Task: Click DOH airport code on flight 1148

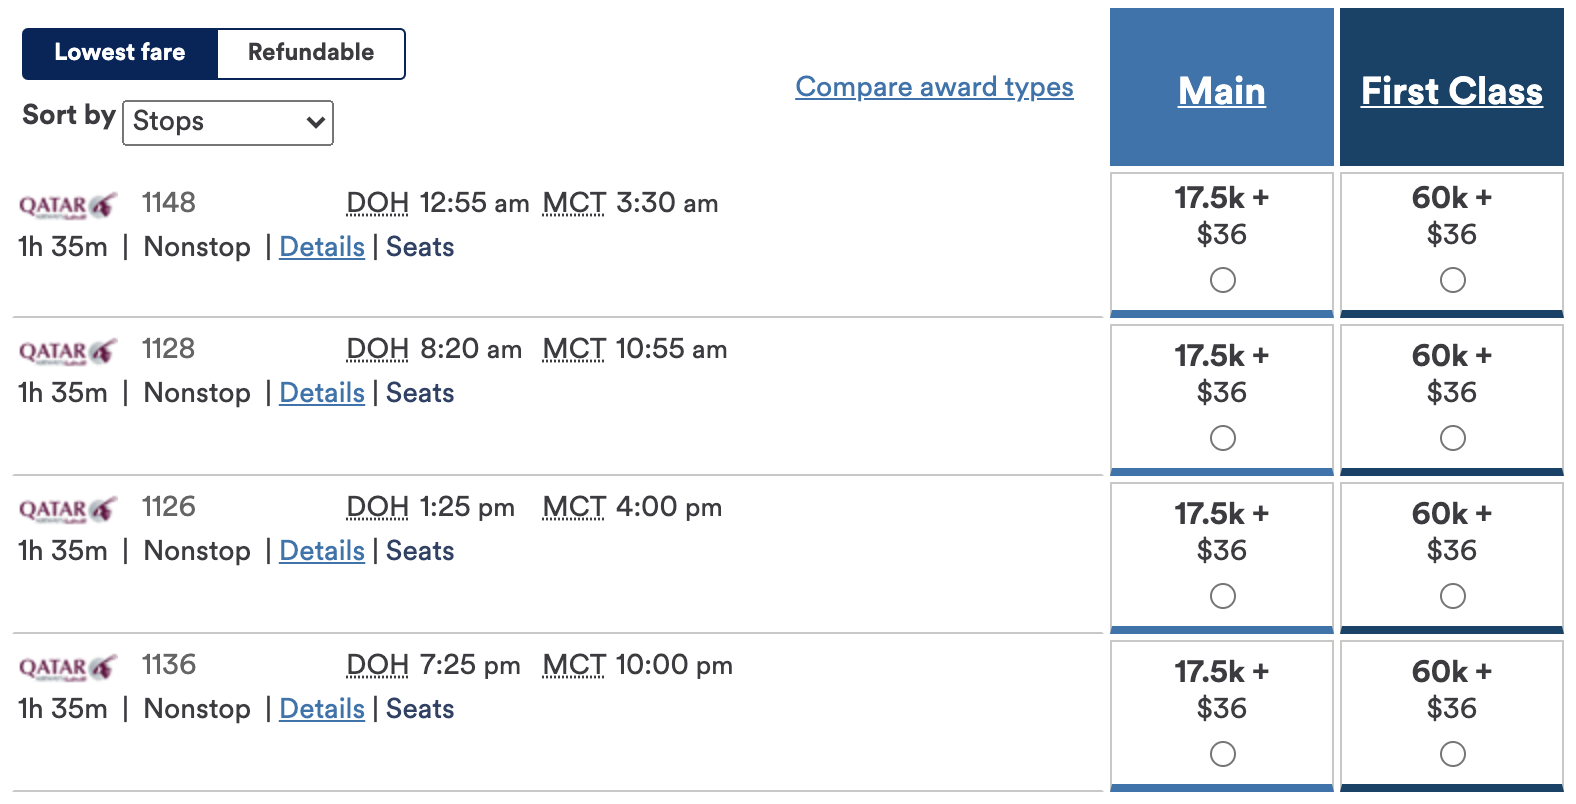Action: 377,203
